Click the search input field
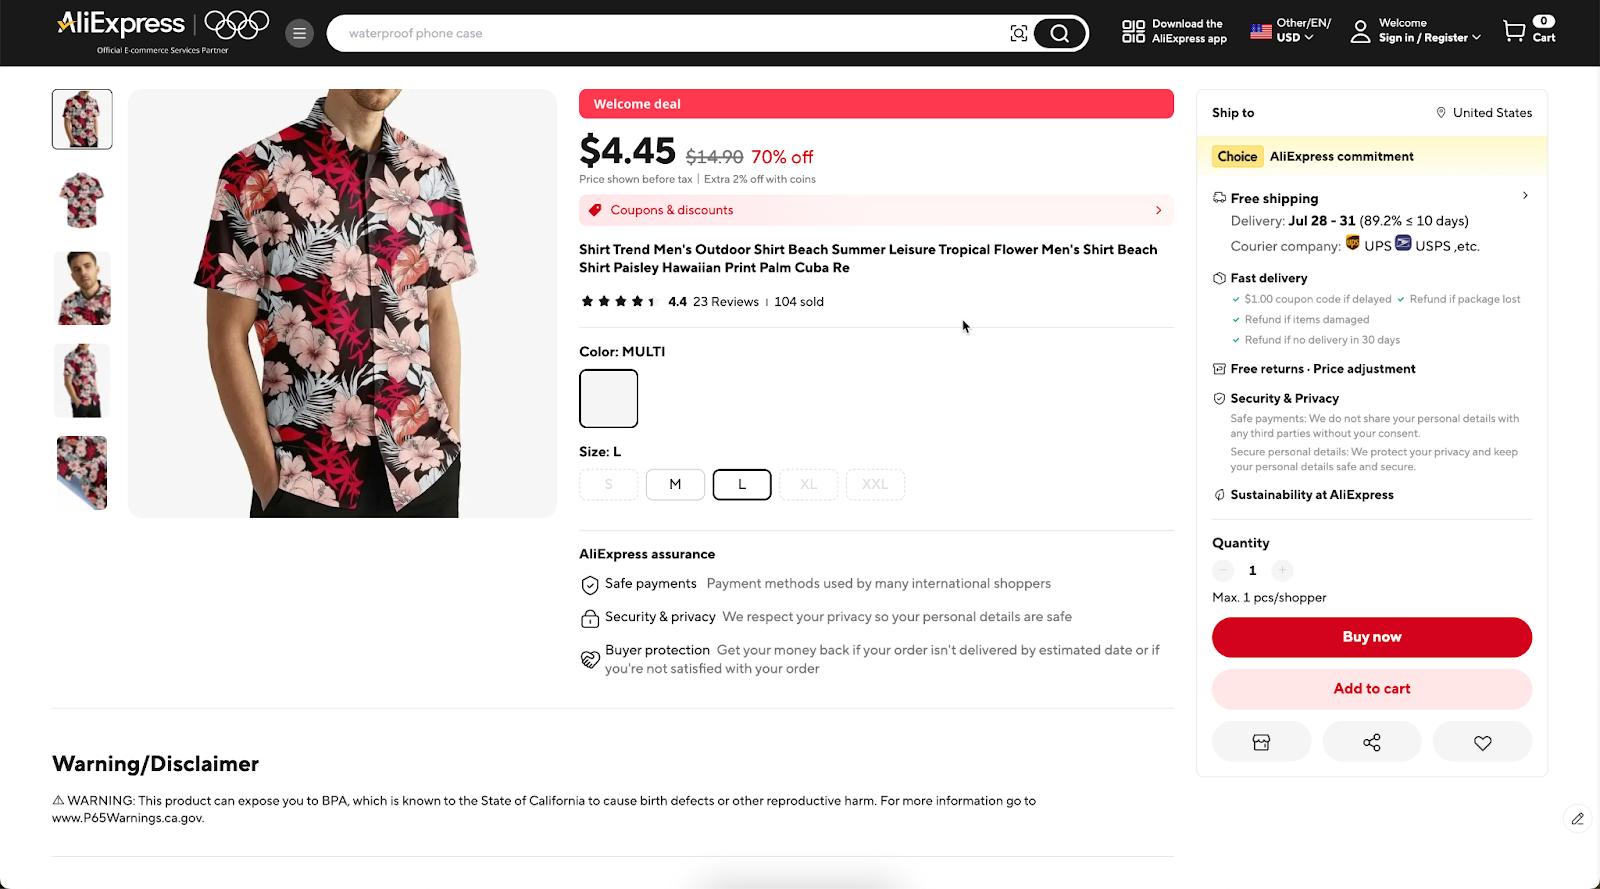The image size is (1600, 889). click(x=670, y=33)
